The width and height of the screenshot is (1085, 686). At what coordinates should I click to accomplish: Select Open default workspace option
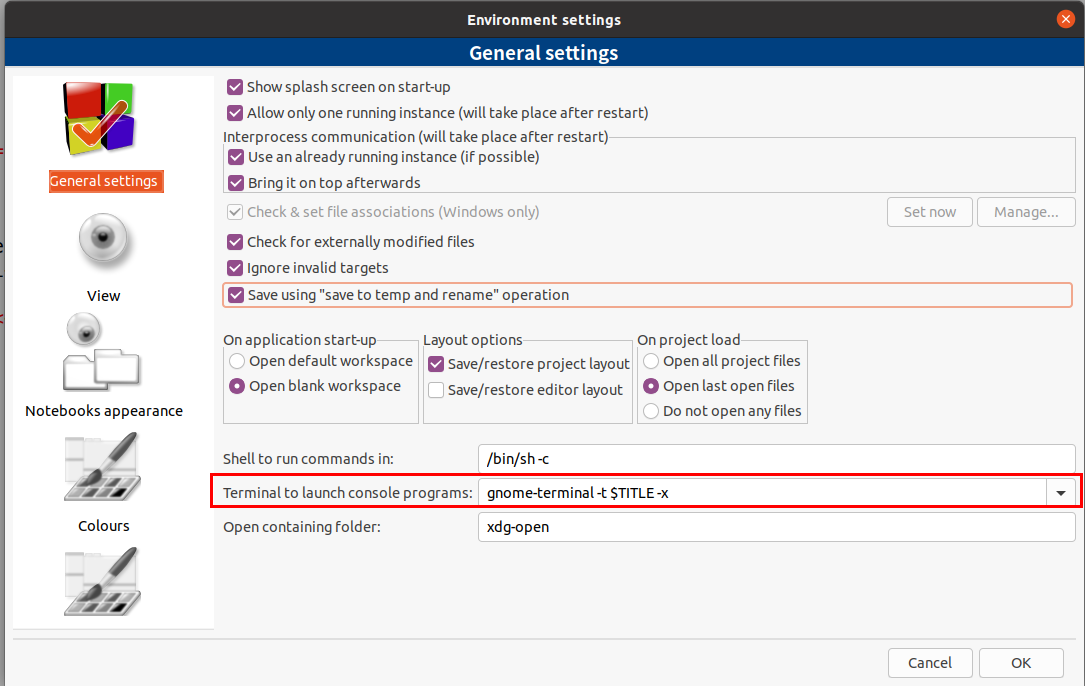tap(237, 361)
